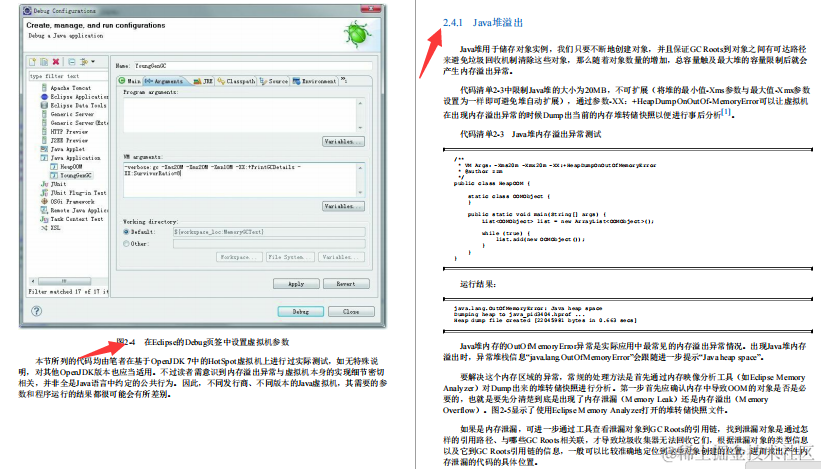Click inside the VM arguments text box
The height and width of the screenshot is (469, 821).
click(240, 180)
